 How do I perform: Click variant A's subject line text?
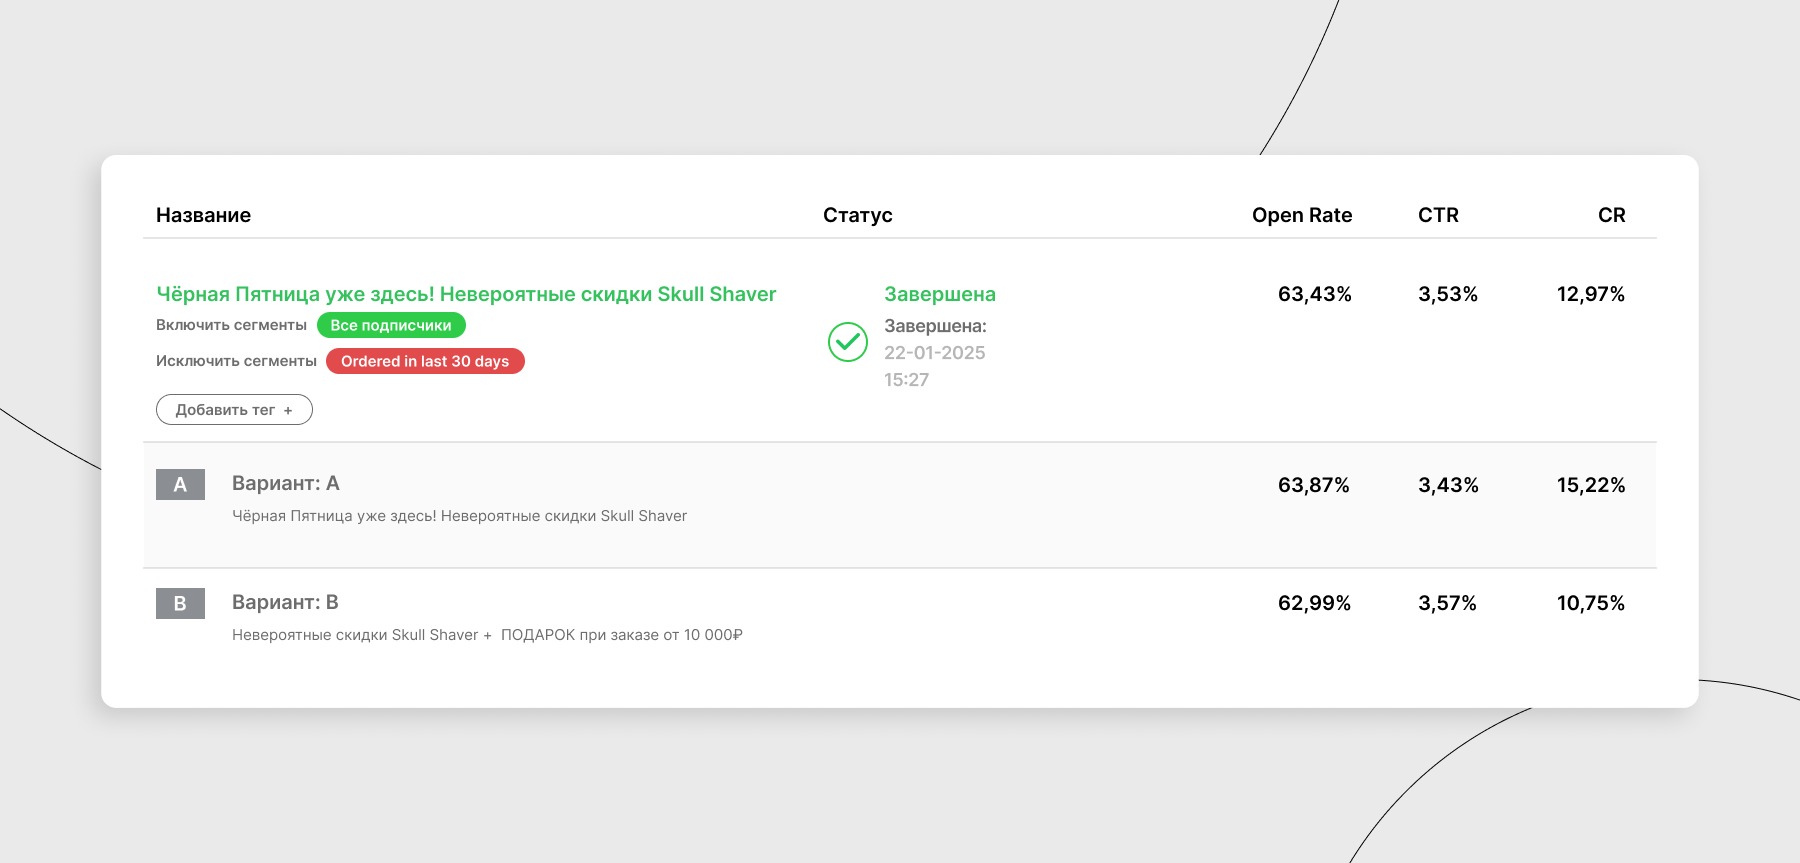tap(459, 516)
